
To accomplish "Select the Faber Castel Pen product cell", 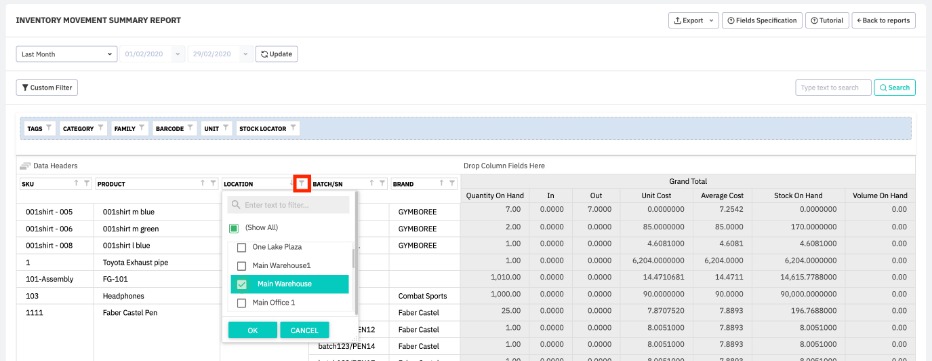I will [157, 312].
